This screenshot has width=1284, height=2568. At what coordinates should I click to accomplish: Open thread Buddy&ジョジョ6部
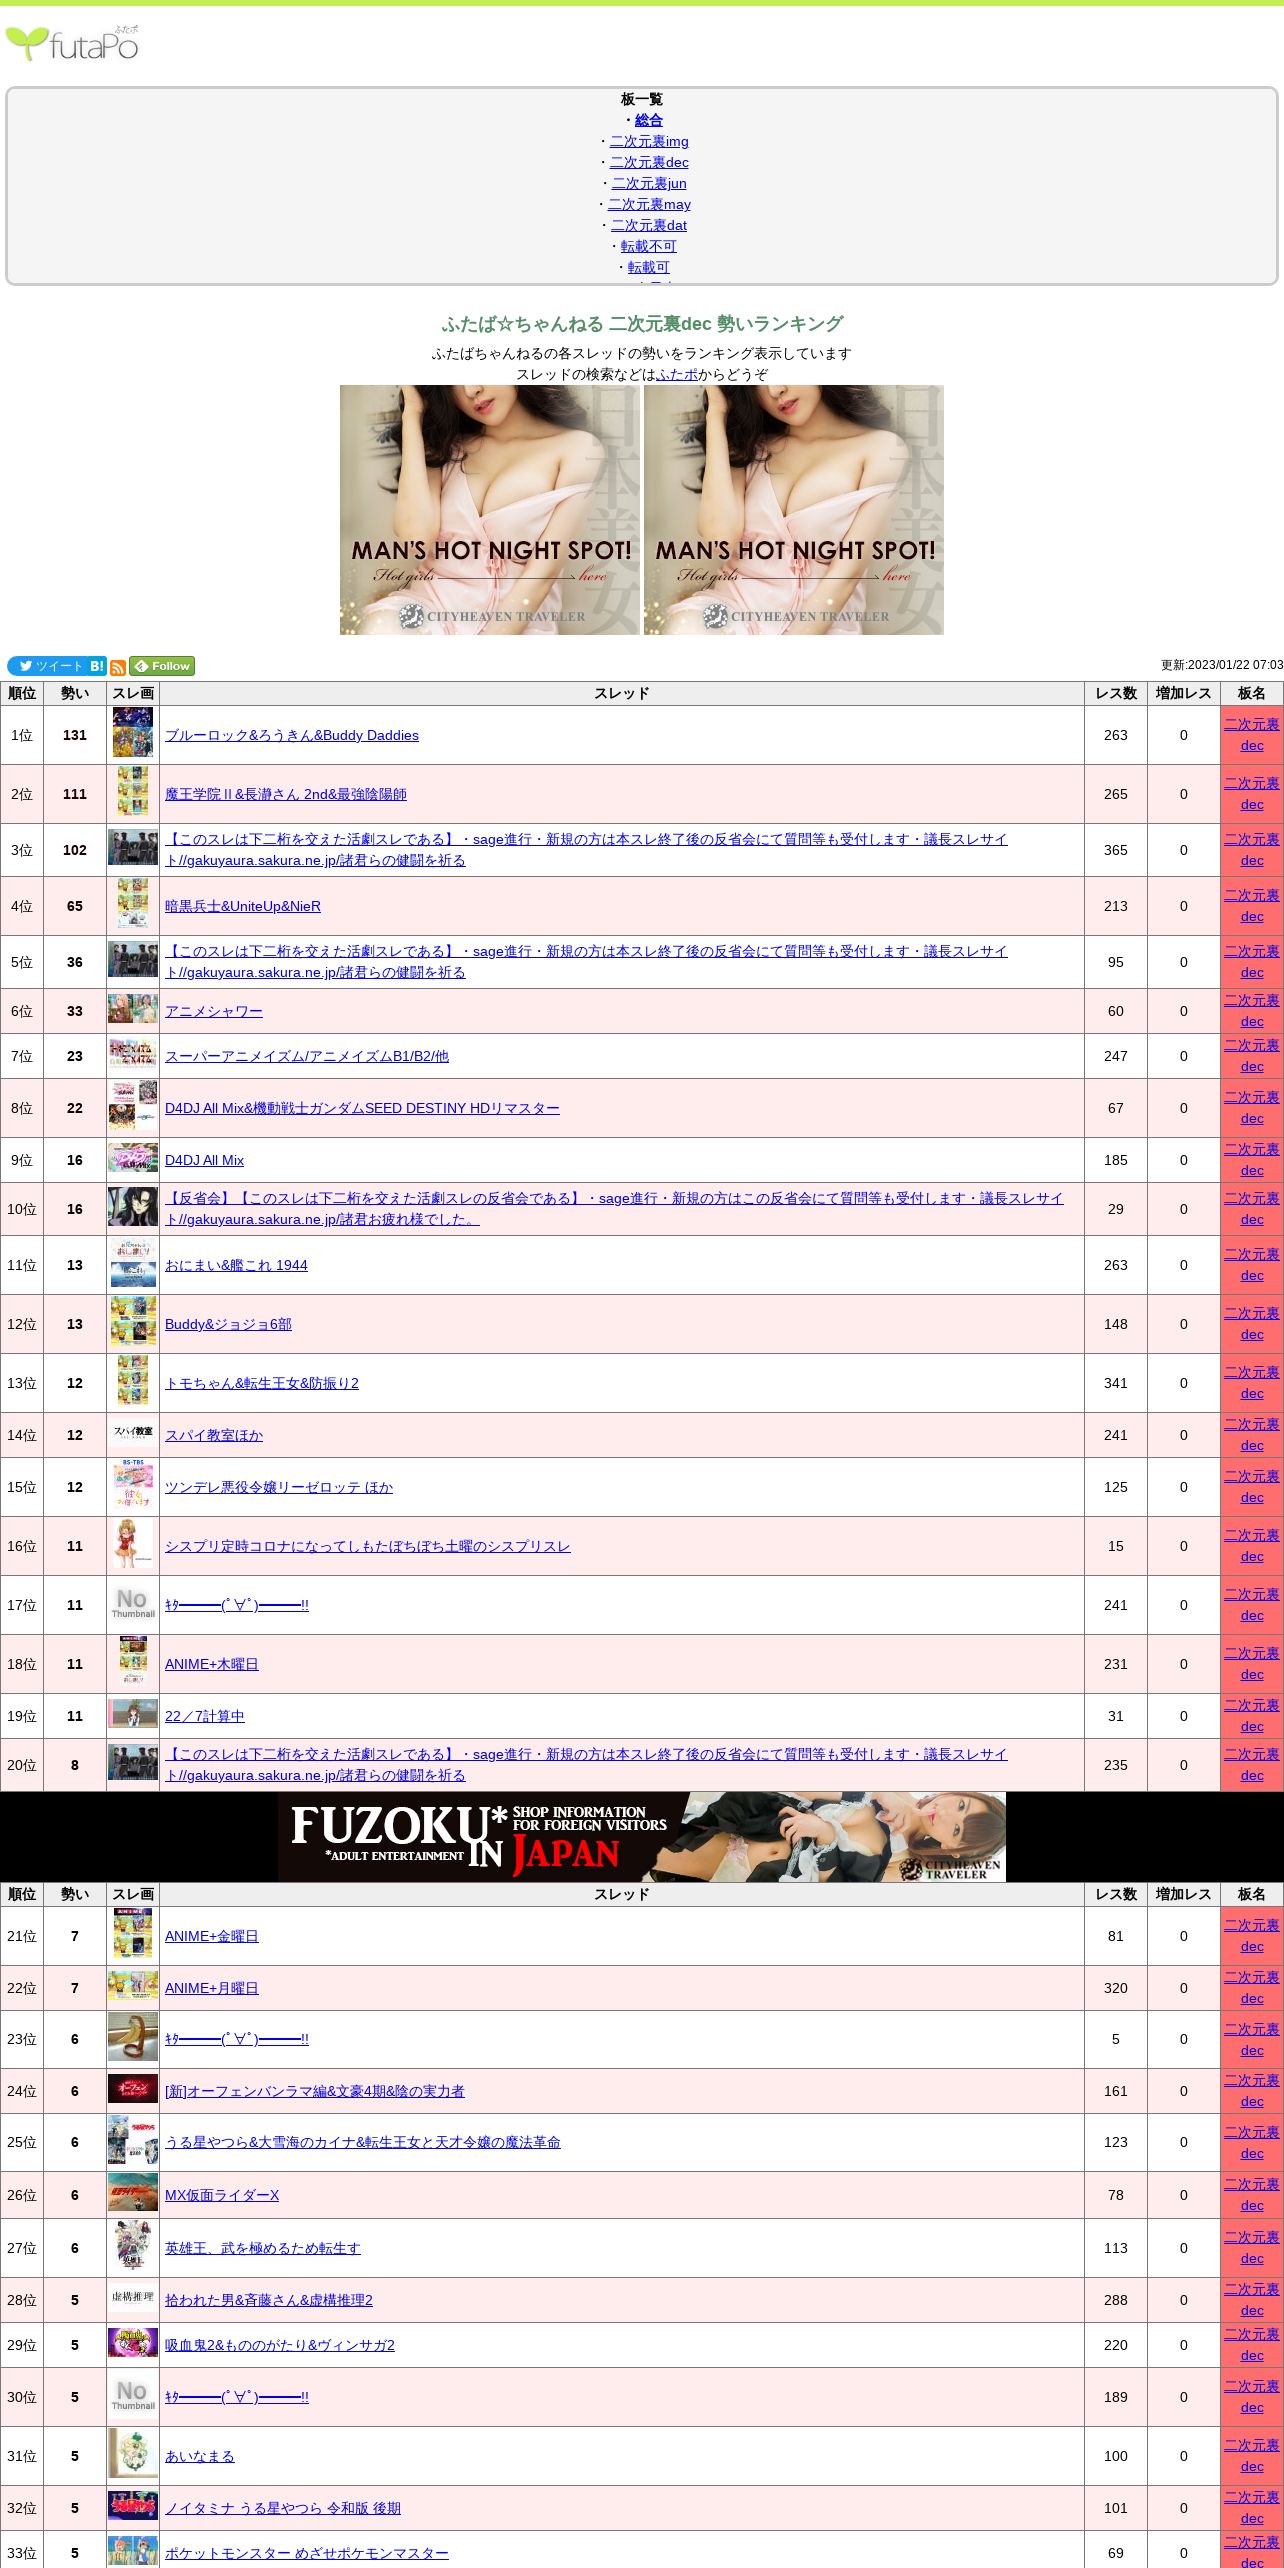tap(228, 1324)
